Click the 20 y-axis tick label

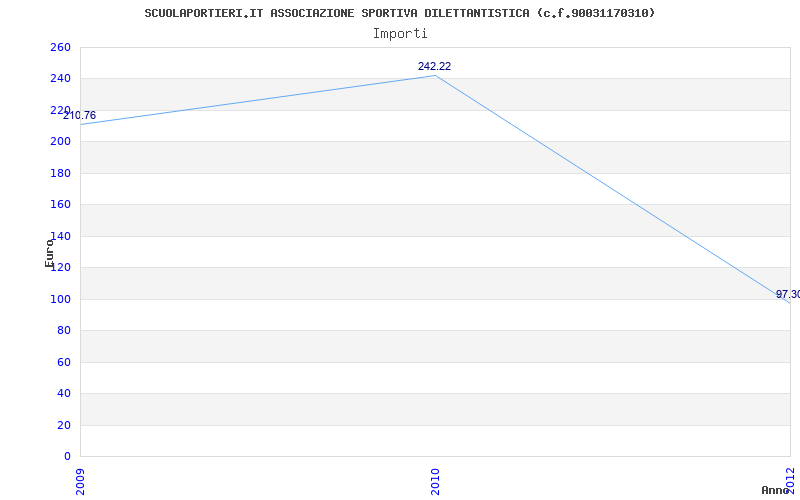coord(64,425)
